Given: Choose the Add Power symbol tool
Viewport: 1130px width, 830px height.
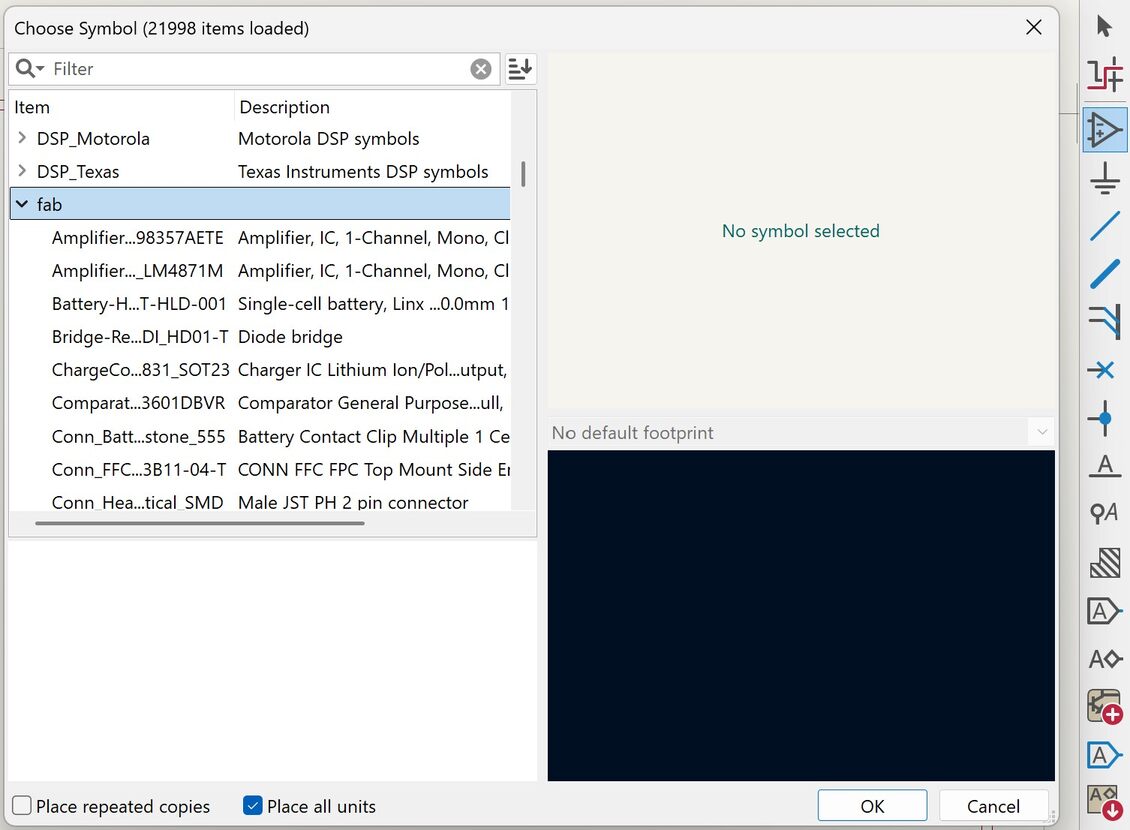Looking at the screenshot, I should coord(1104,179).
